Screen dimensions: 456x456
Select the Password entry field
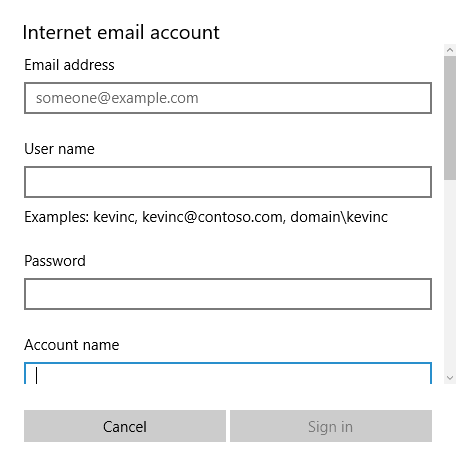[x=228, y=294]
